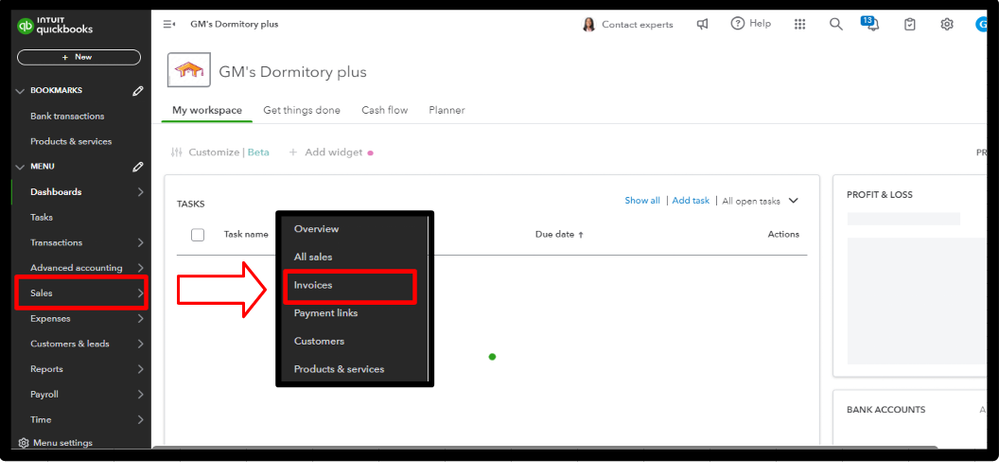Screen dimensions: 999x462
Task: Click the GM's Dormitory plus heading text
Action: [x=292, y=72]
